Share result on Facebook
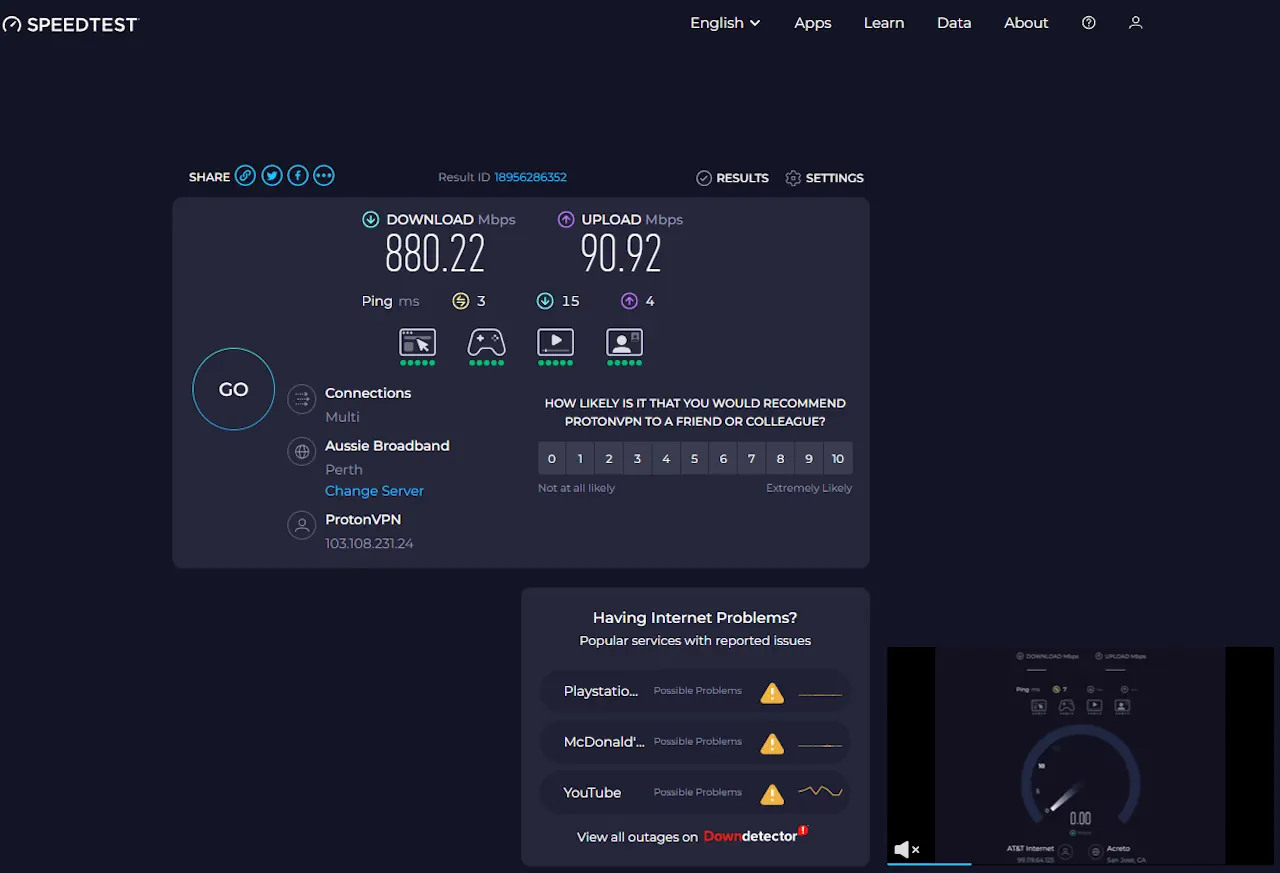 point(298,176)
